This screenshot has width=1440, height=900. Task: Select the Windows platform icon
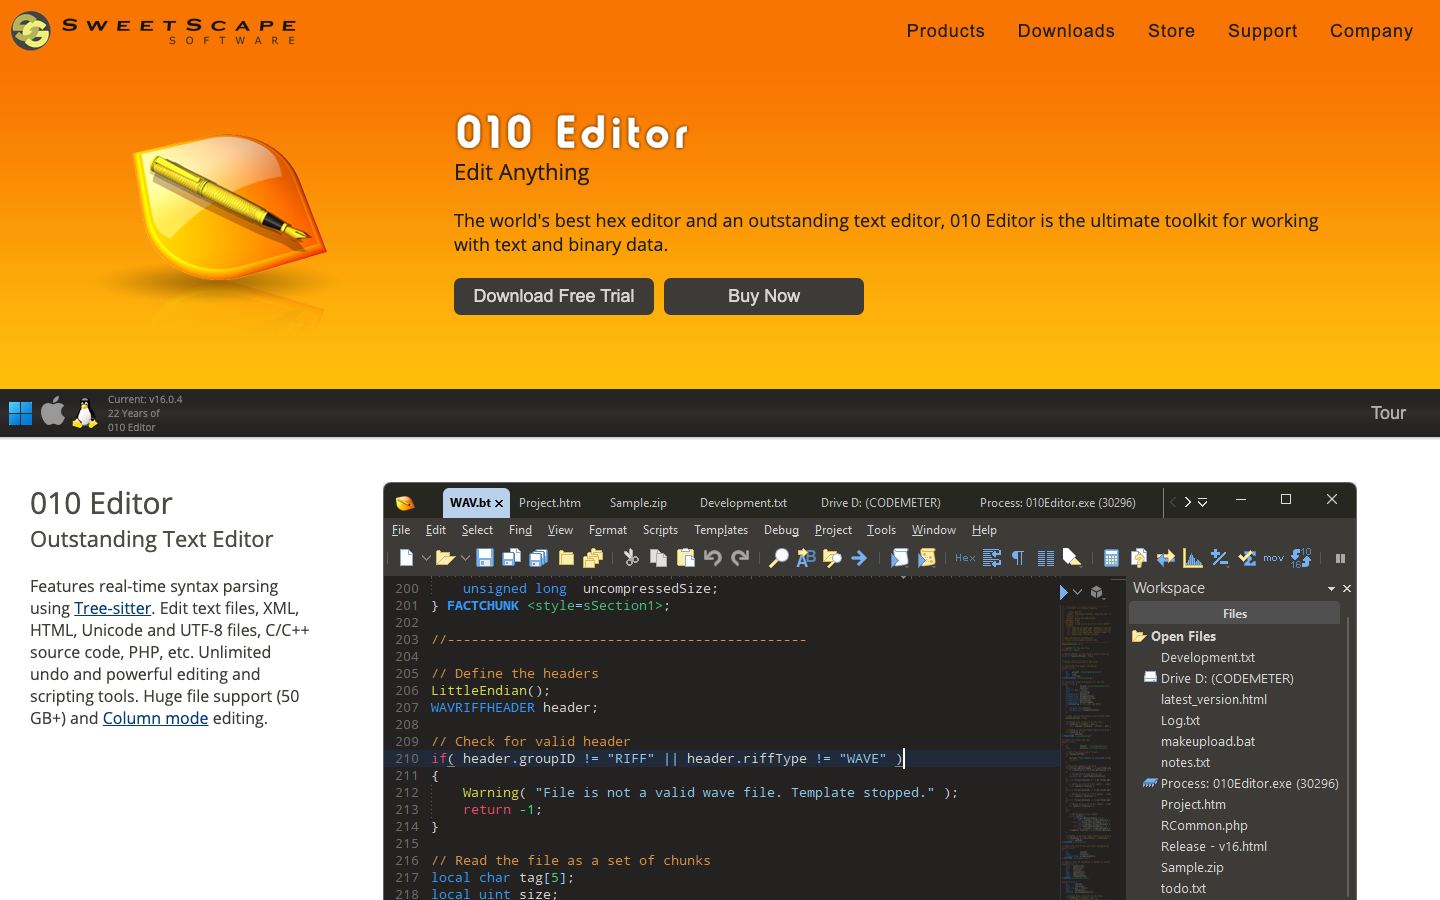coord(20,413)
